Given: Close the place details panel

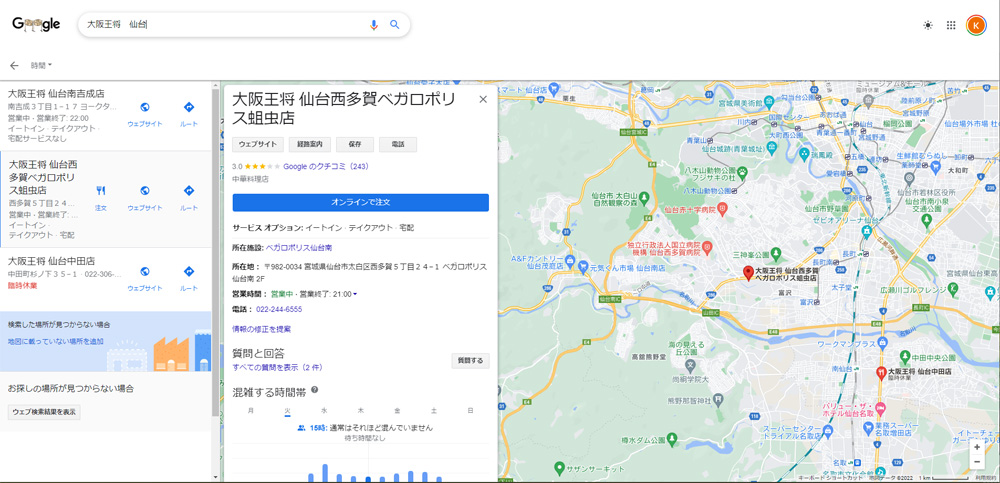Looking at the screenshot, I should [483, 99].
